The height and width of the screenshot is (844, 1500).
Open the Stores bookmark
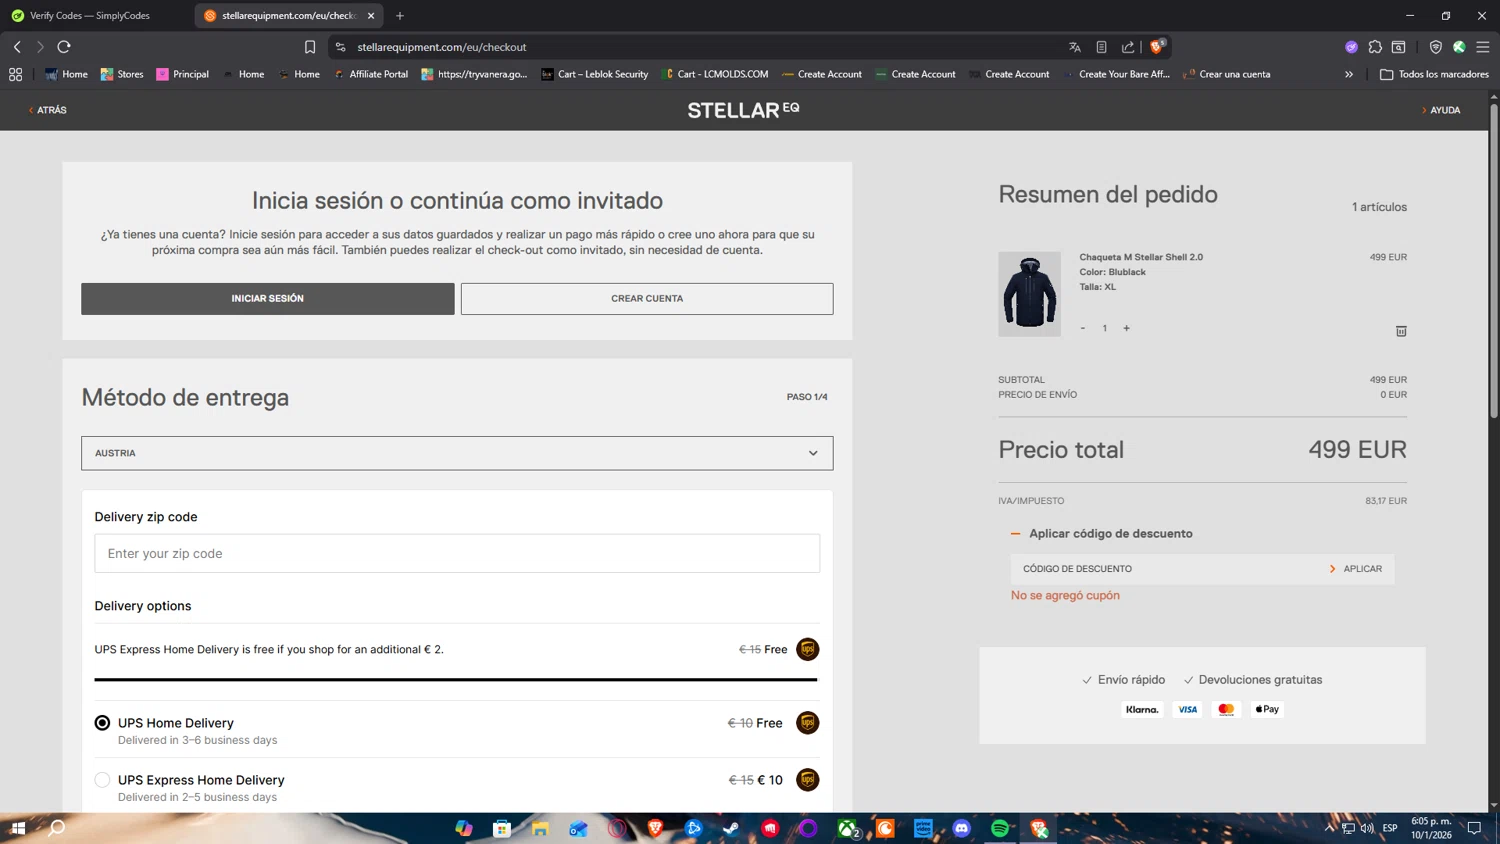click(x=122, y=74)
